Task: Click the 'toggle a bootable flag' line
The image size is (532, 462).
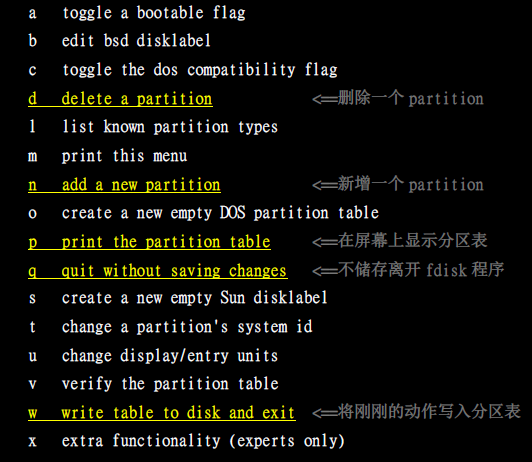Action: [137, 13]
